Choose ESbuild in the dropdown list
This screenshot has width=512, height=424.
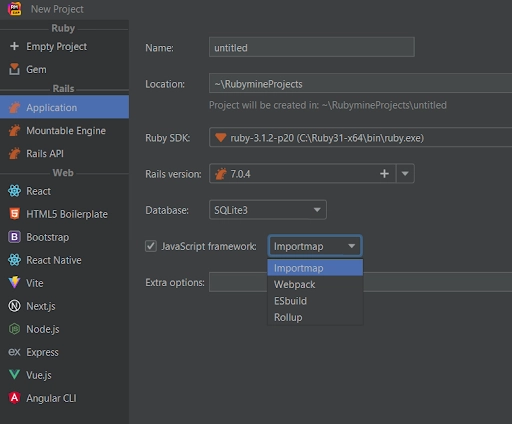315,301
